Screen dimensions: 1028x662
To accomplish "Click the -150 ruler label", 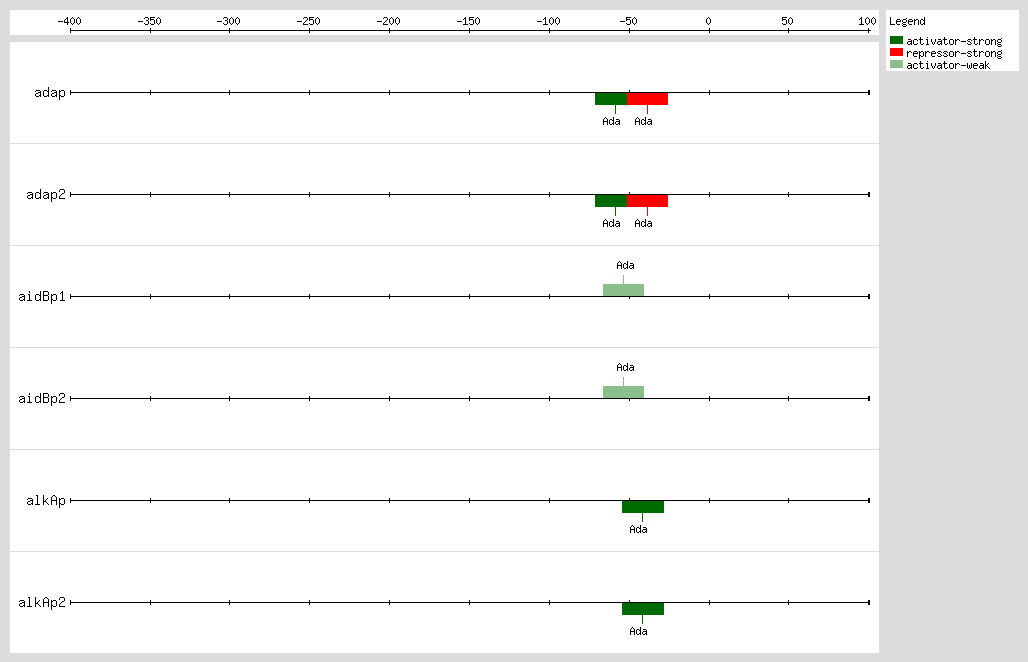I will coord(469,21).
